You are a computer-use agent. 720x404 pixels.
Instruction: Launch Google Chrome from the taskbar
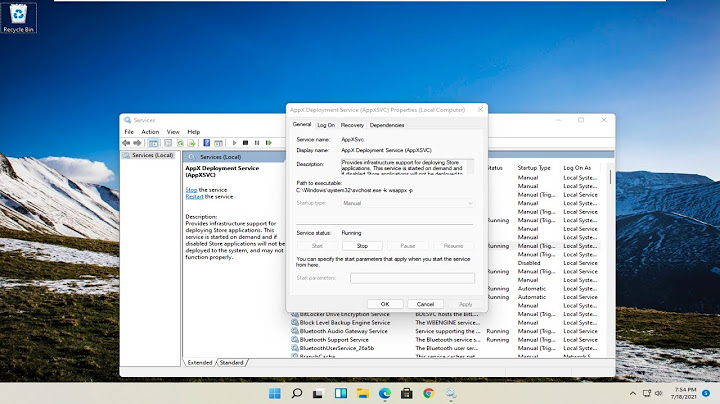[428, 393]
